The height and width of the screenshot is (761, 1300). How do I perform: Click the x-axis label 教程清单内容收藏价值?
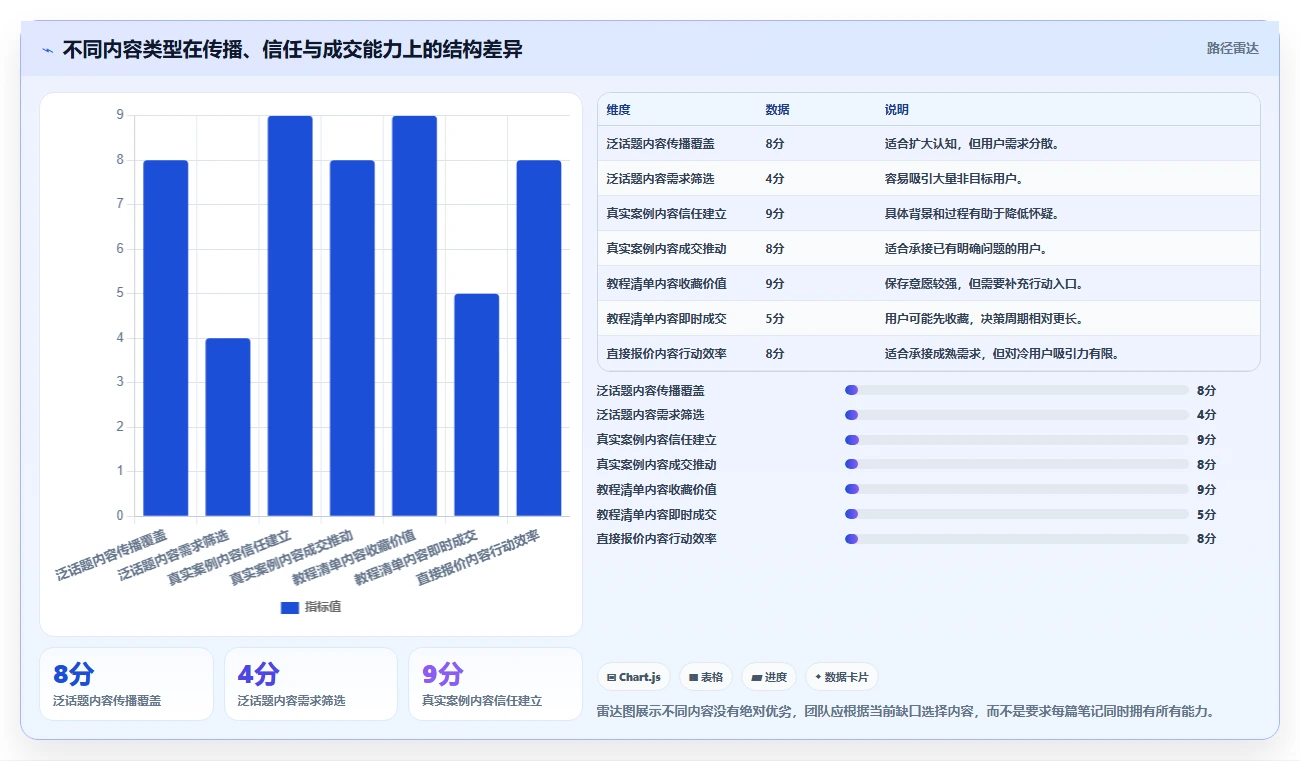[x=354, y=557]
